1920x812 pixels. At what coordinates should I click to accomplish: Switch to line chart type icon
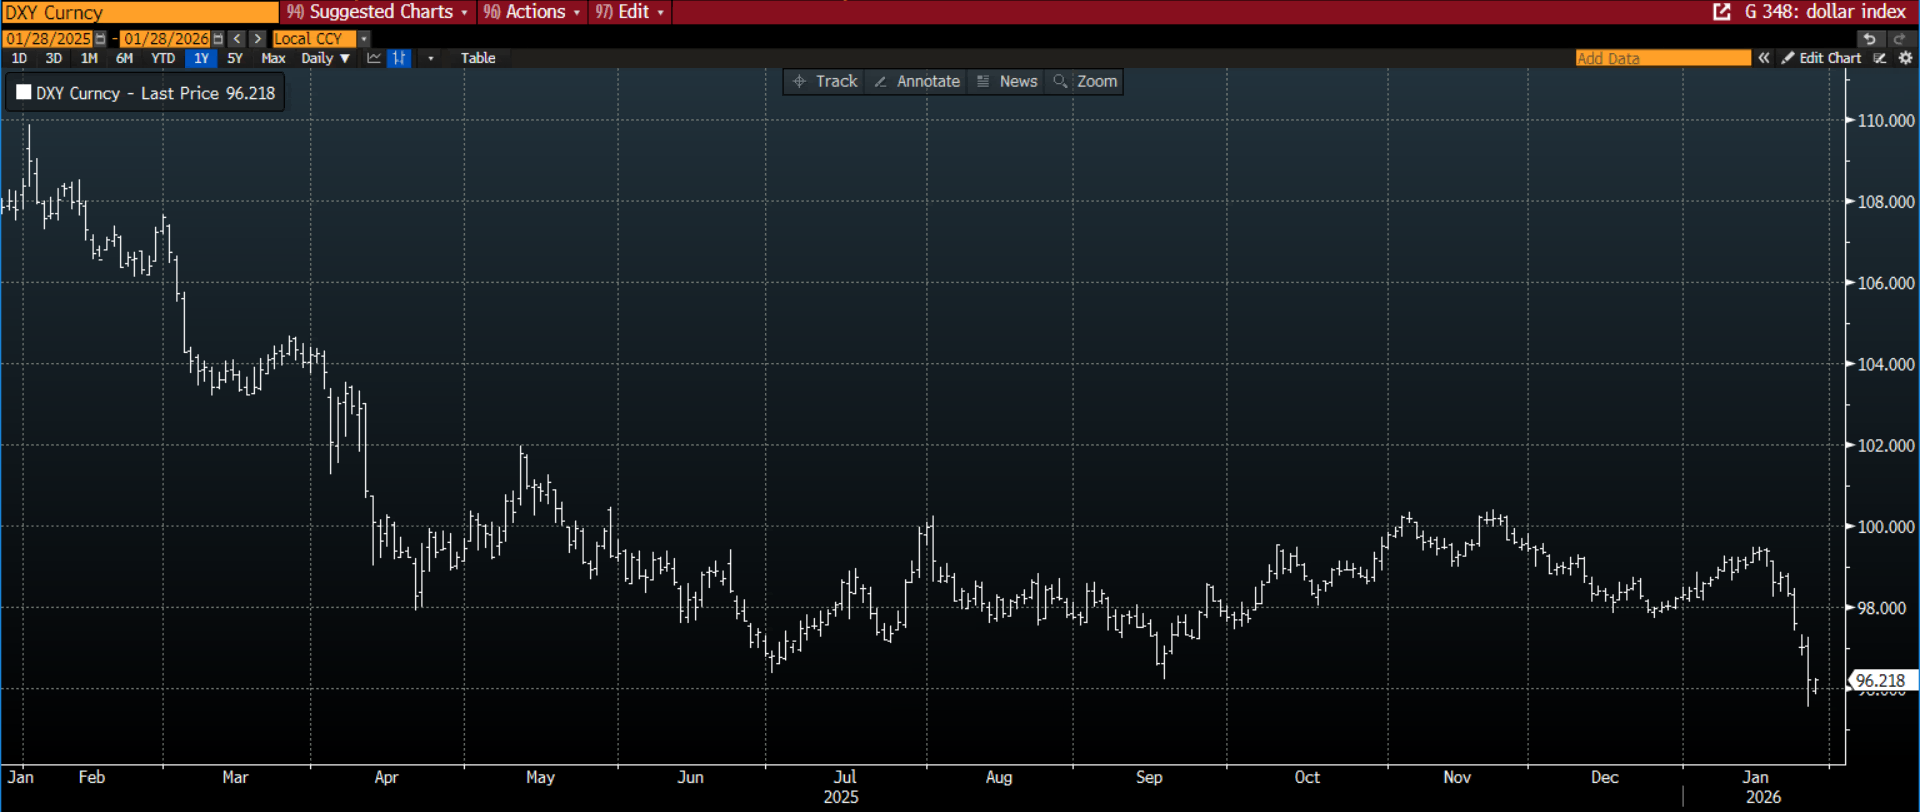pos(374,58)
